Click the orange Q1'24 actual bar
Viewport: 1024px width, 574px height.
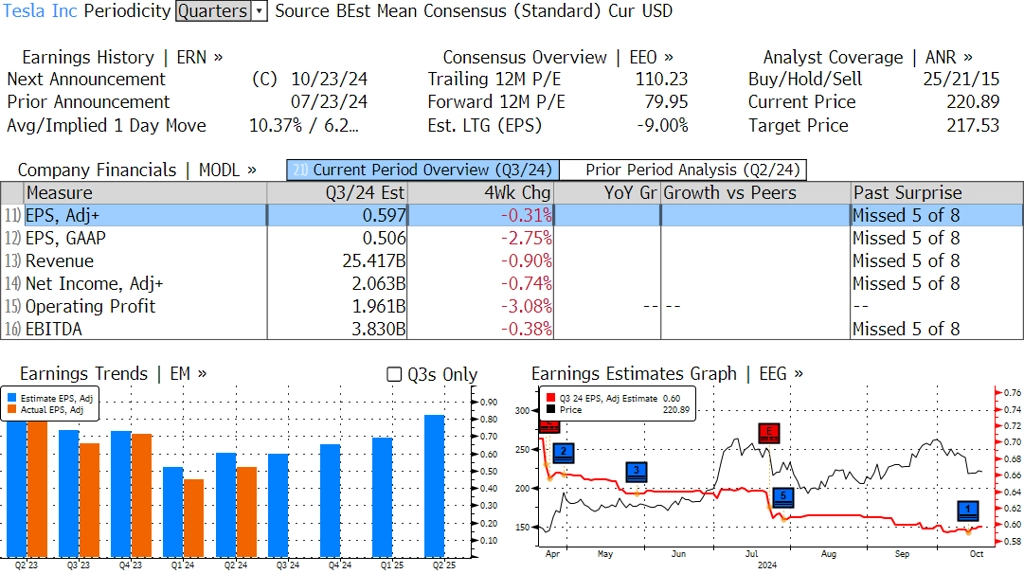coord(194,518)
